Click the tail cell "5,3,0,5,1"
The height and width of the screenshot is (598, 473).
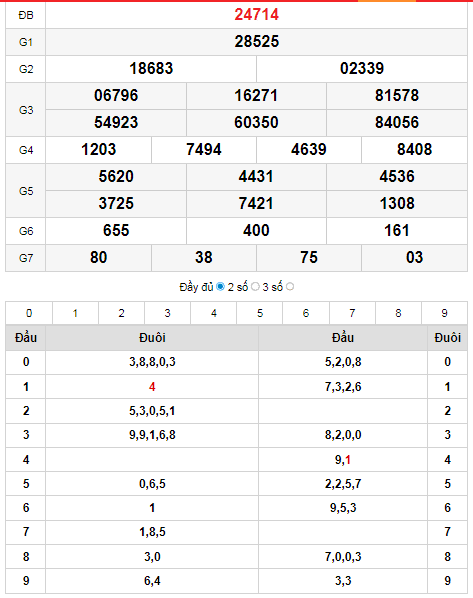point(152,411)
